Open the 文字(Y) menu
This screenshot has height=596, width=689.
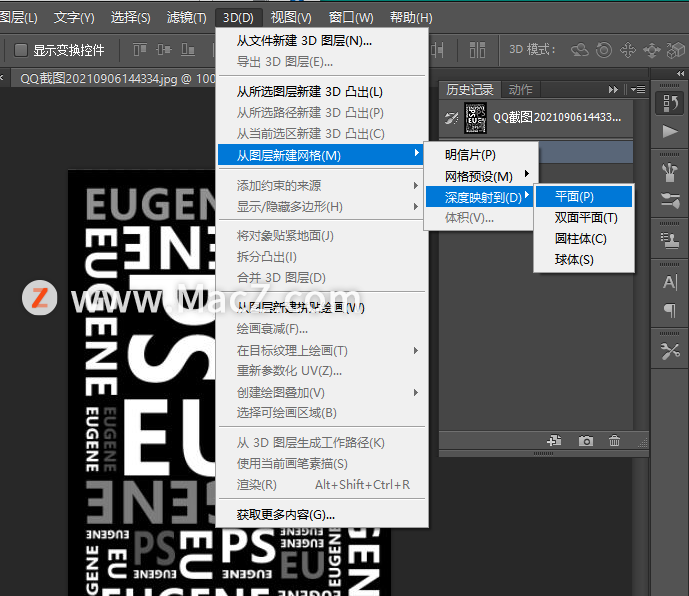coord(74,18)
